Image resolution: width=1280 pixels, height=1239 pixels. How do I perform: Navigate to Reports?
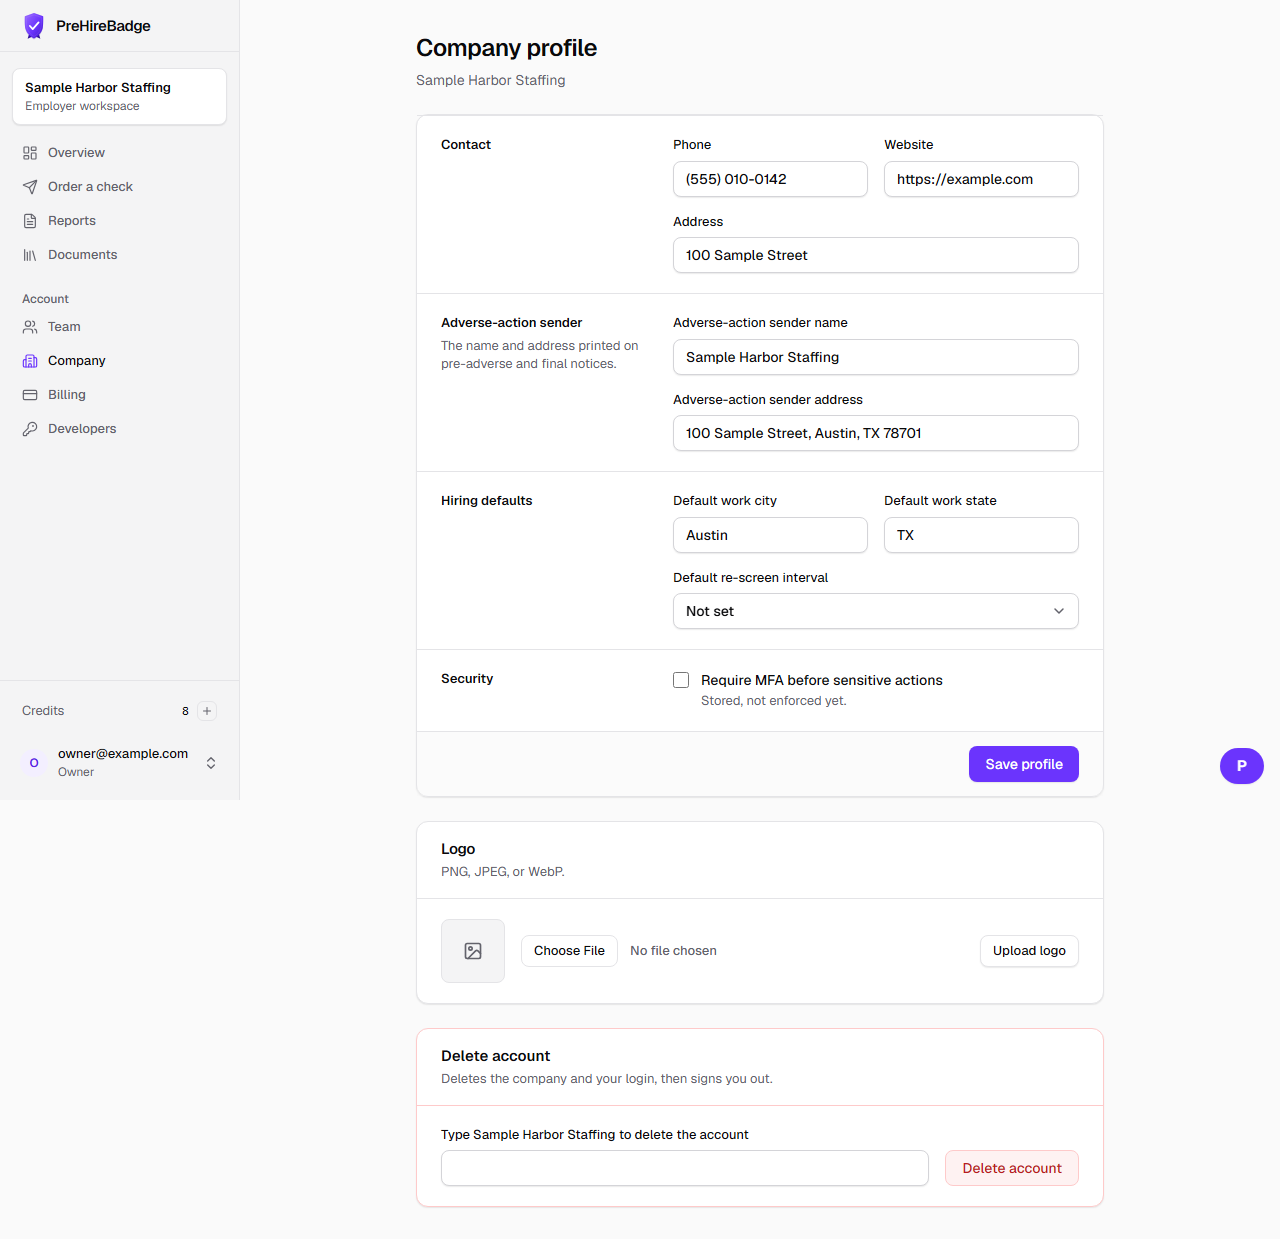tap(120, 221)
